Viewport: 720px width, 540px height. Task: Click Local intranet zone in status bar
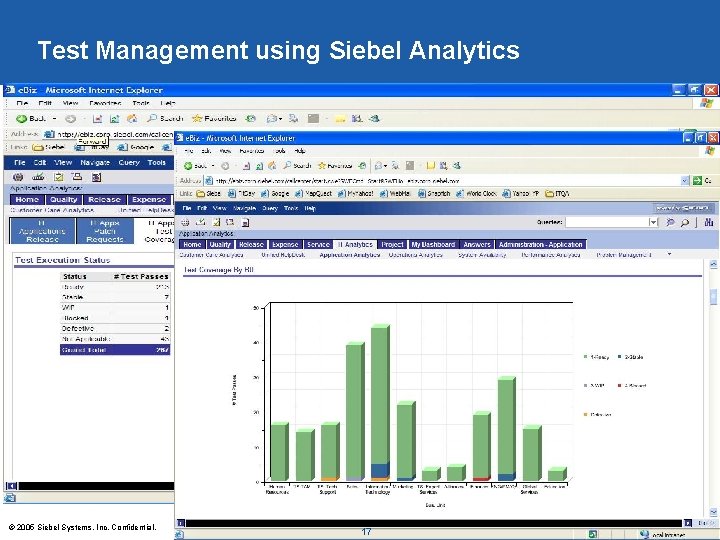(x=663, y=534)
